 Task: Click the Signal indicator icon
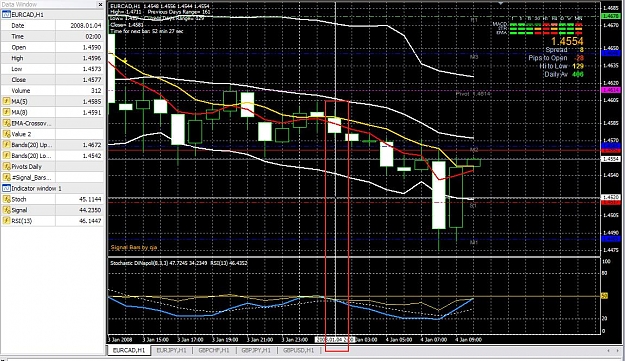tap(6, 210)
